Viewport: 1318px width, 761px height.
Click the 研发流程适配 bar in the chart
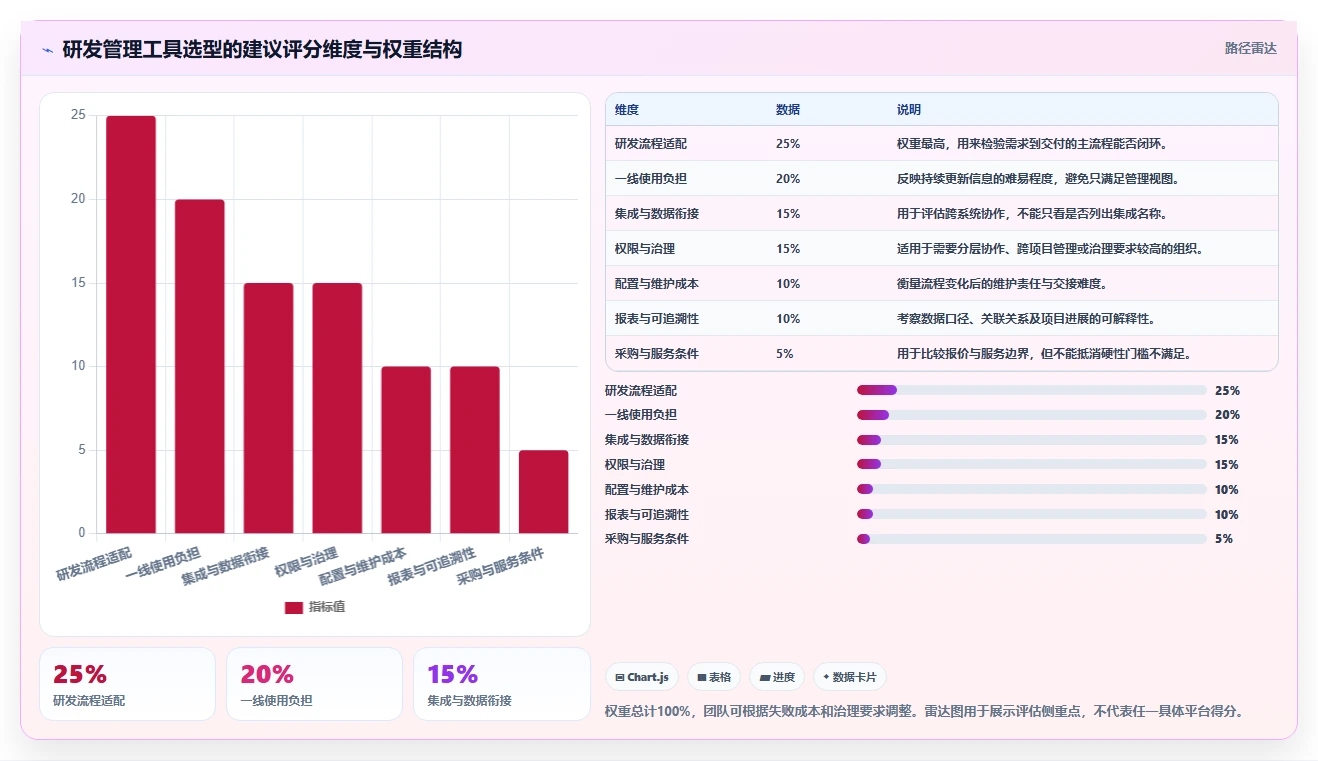(131, 324)
